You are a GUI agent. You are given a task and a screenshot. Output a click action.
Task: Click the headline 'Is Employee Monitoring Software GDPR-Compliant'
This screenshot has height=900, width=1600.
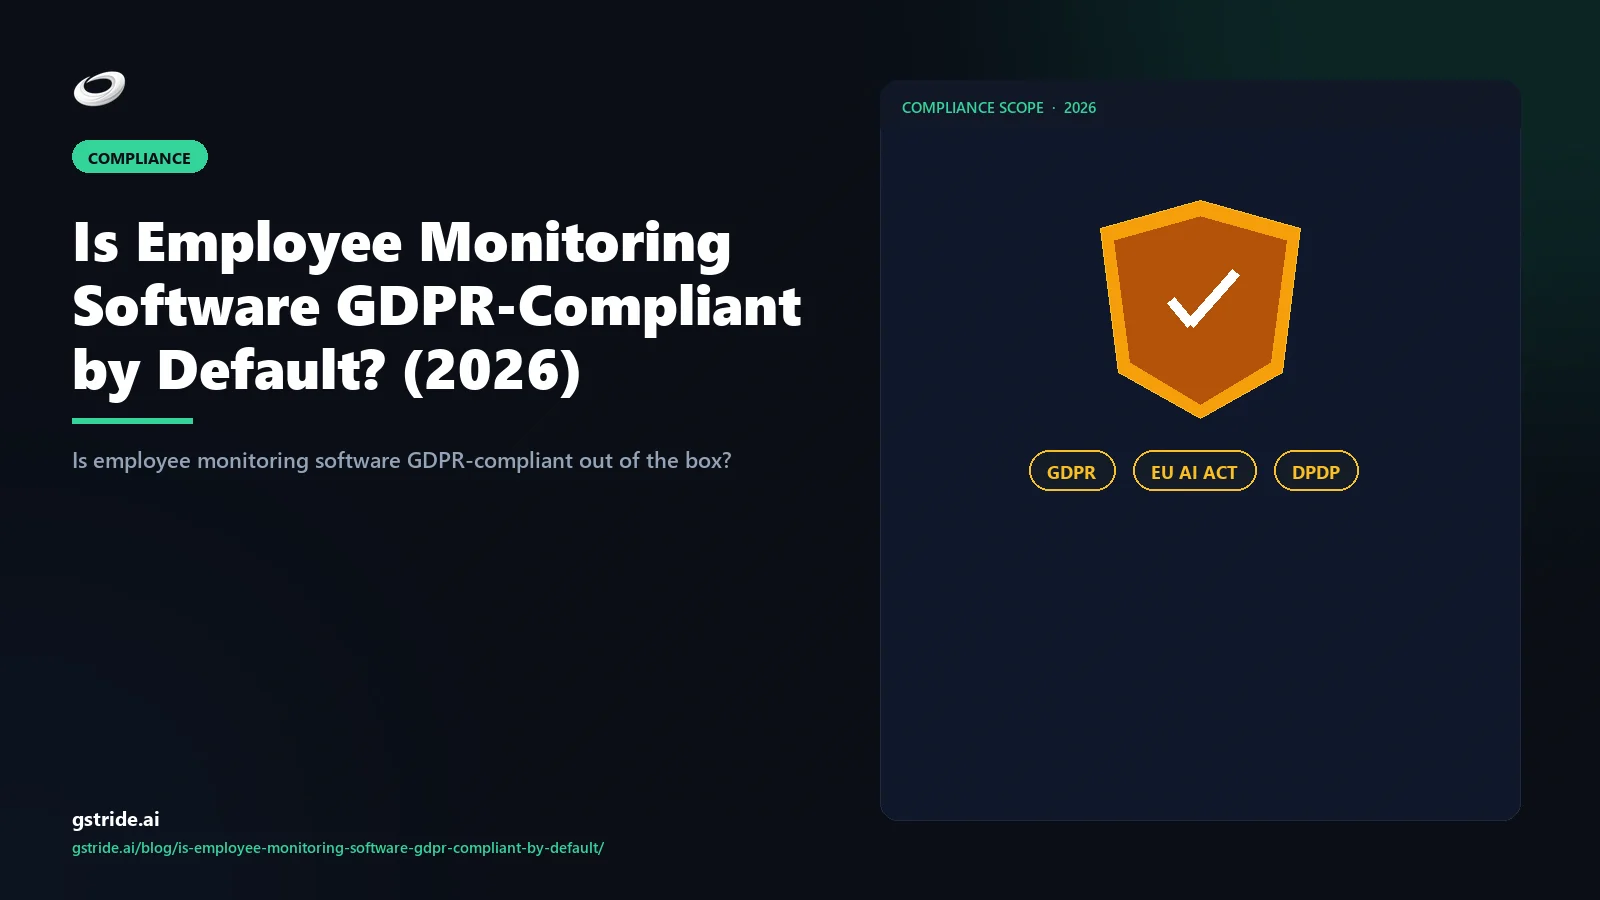click(437, 307)
